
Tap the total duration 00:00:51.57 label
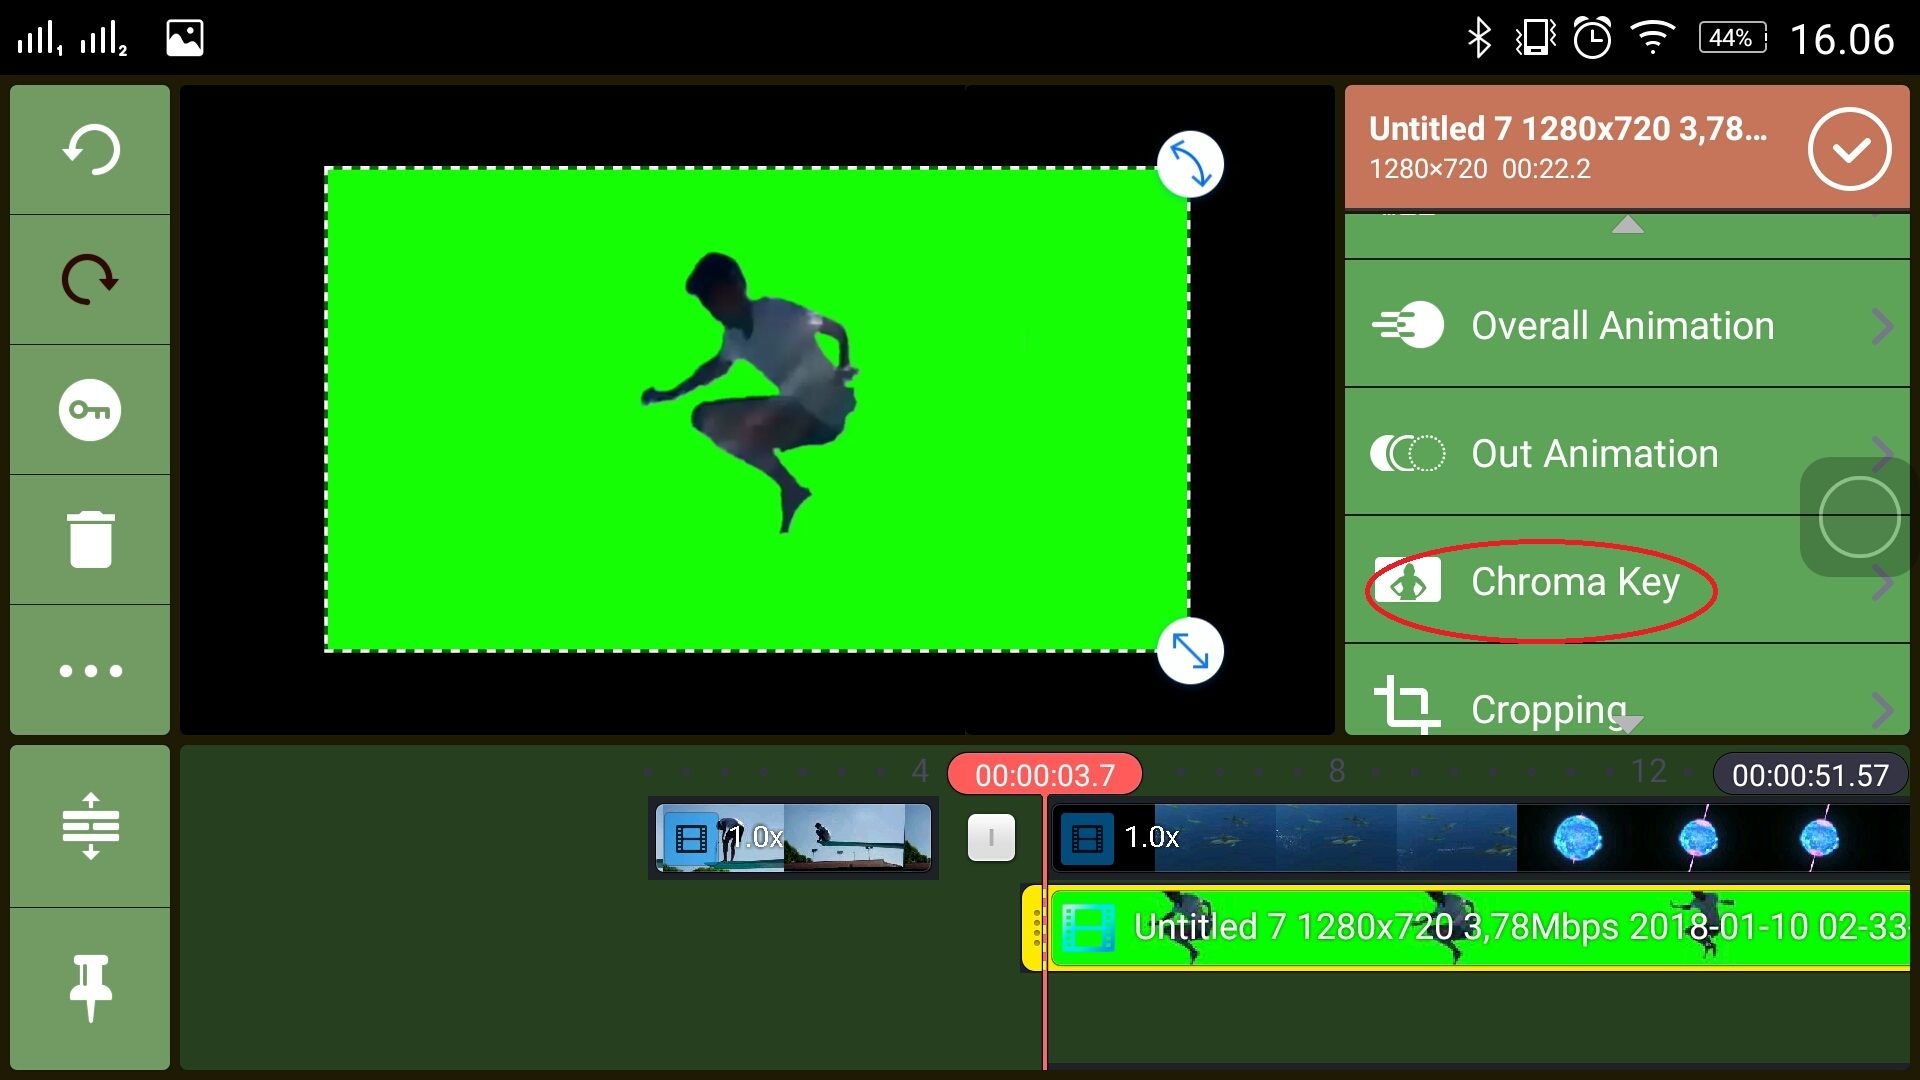[1810, 775]
